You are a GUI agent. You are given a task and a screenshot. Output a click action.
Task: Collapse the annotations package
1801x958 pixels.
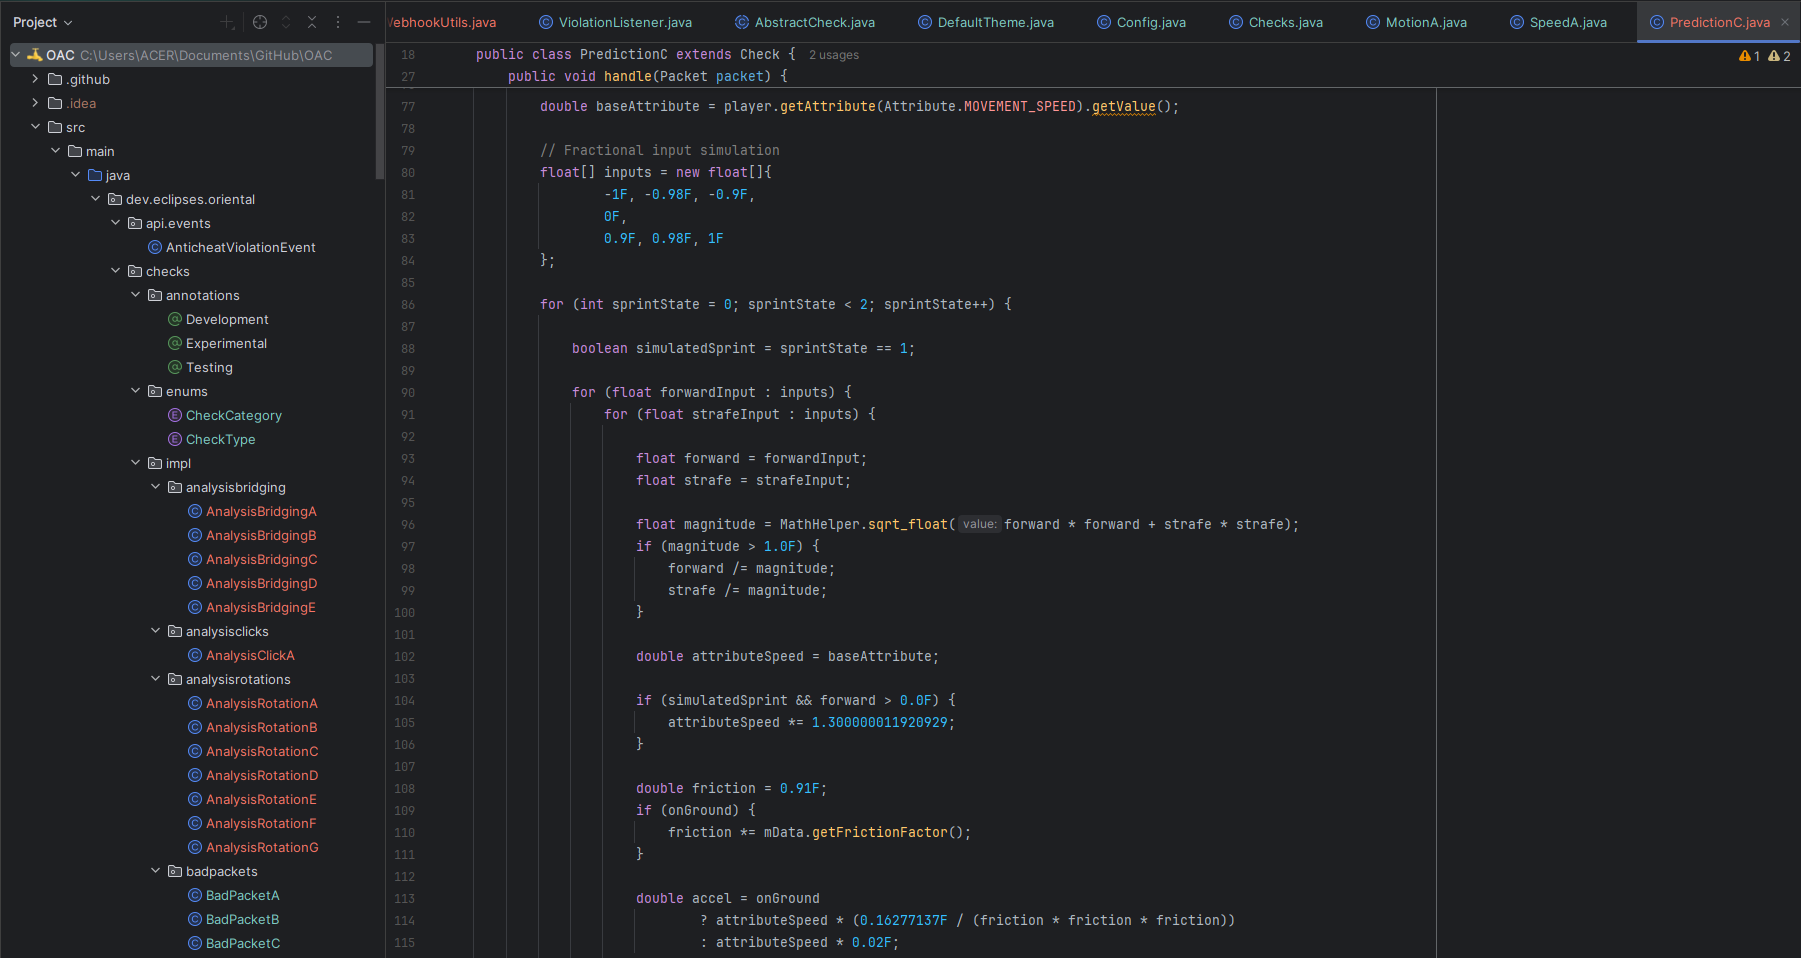tap(136, 295)
